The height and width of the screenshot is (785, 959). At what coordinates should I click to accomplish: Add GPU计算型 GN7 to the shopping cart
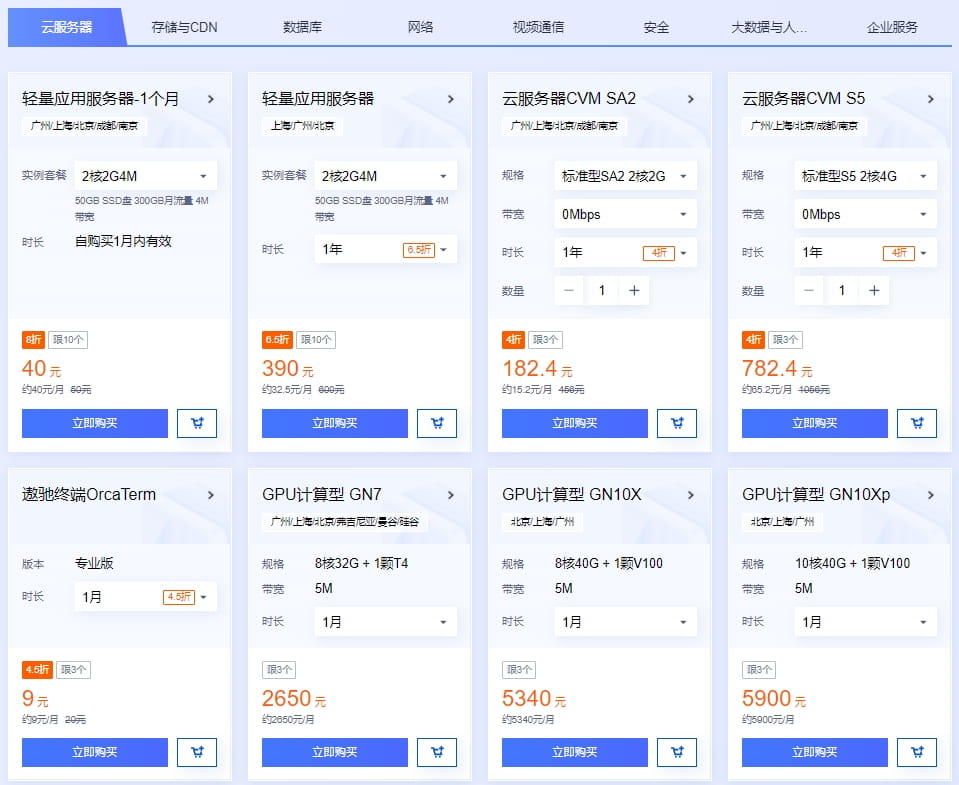tap(437, 752)
